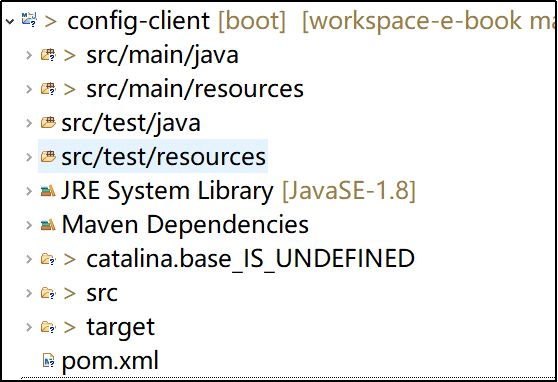Click the src/main/java package folder icon

pyautogui.click(x=48, y=54)
